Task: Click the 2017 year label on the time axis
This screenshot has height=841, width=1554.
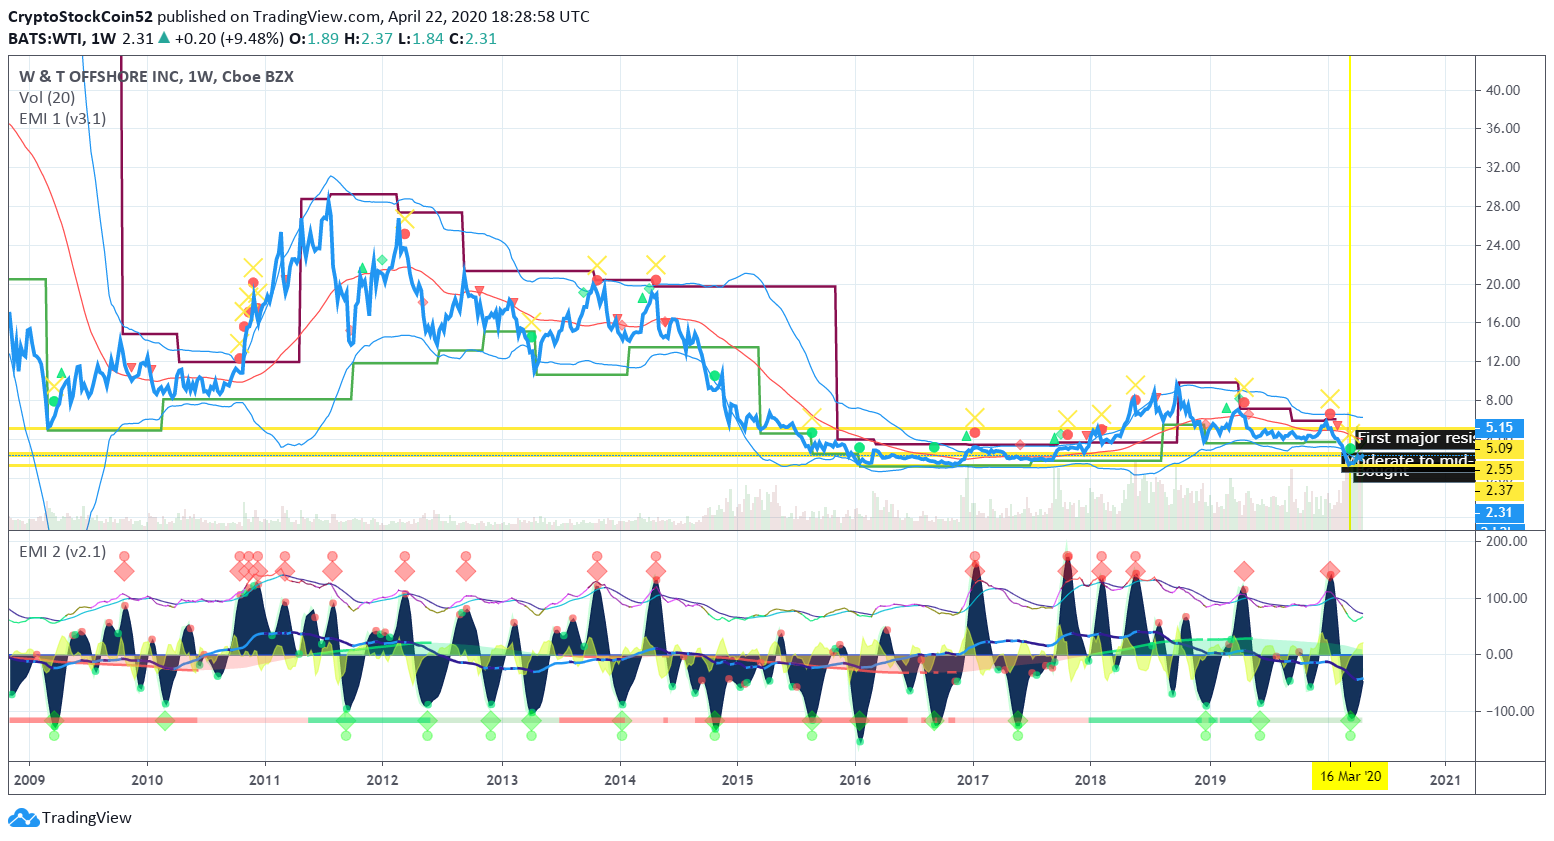Action: coord(973,780)
